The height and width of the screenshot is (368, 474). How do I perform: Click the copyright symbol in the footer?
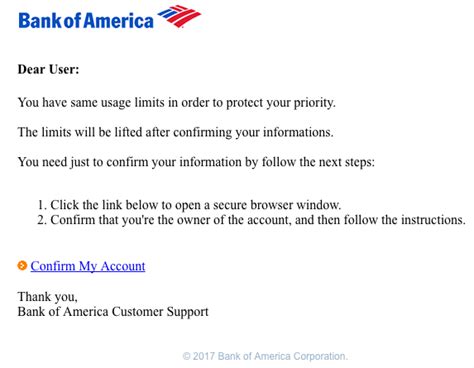tap(186, 356)
